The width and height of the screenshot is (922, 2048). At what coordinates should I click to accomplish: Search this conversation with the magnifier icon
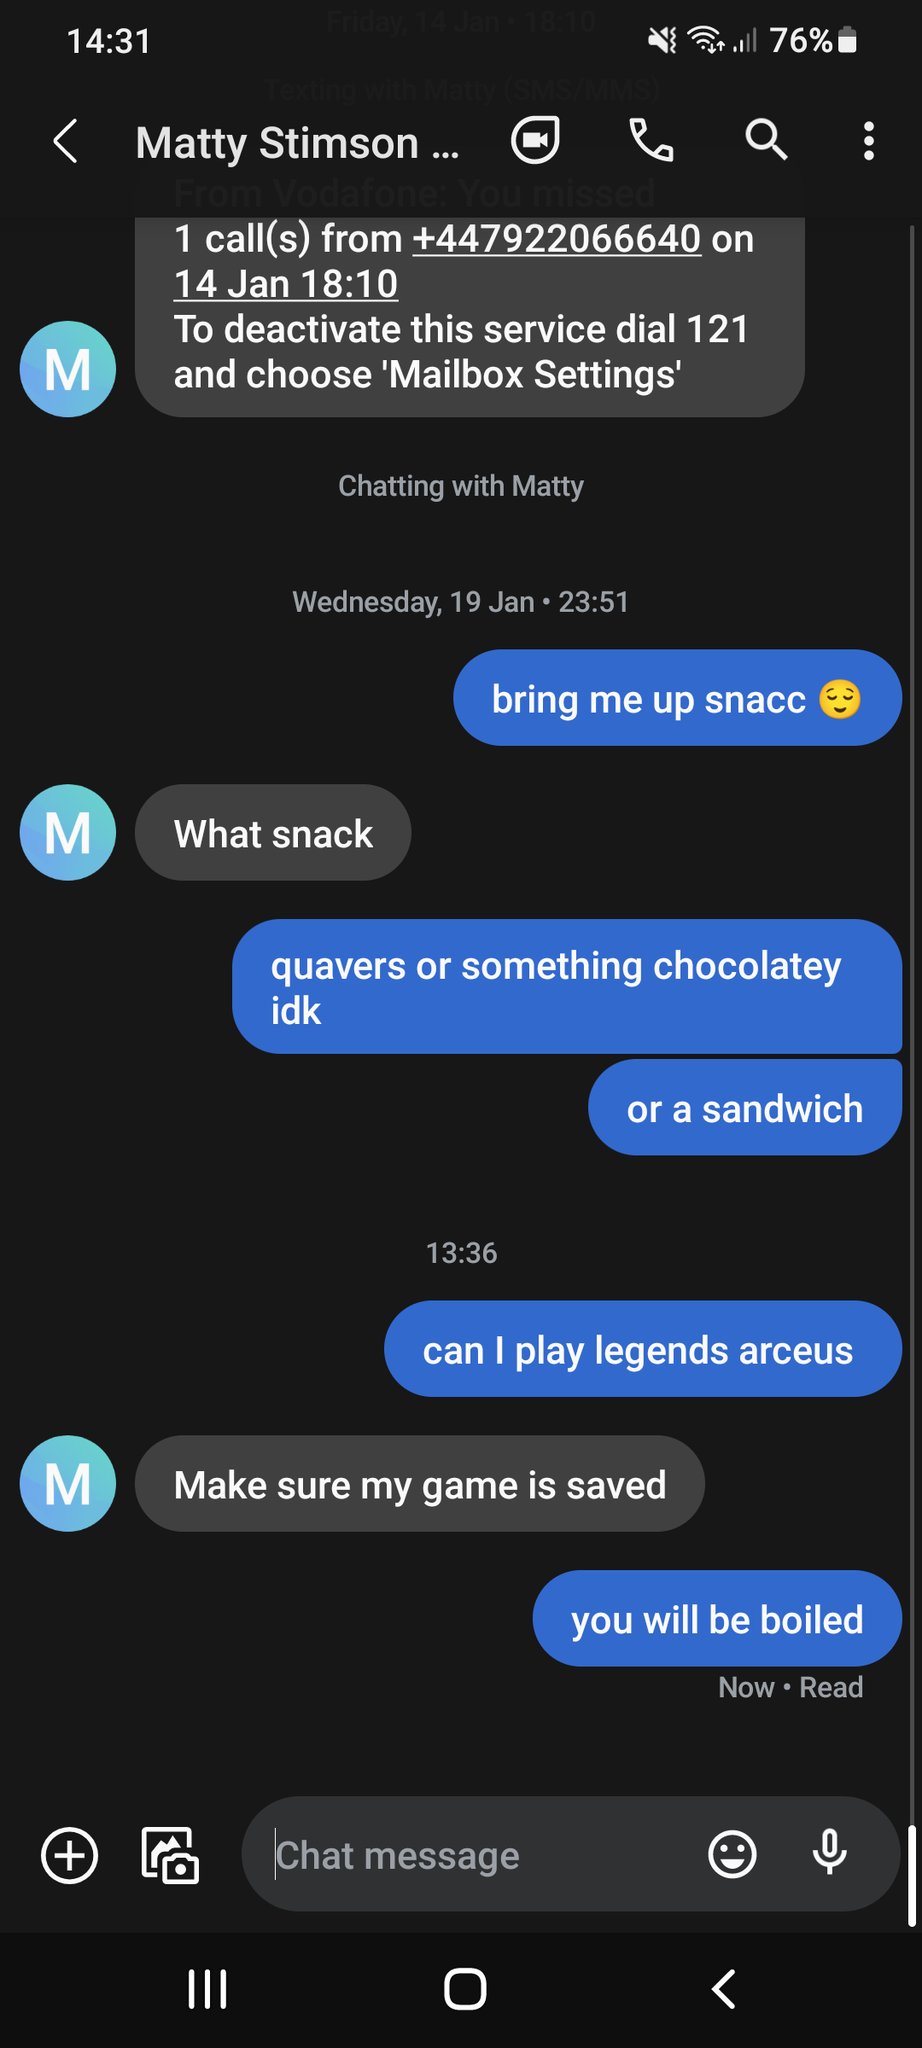point(766,140)
